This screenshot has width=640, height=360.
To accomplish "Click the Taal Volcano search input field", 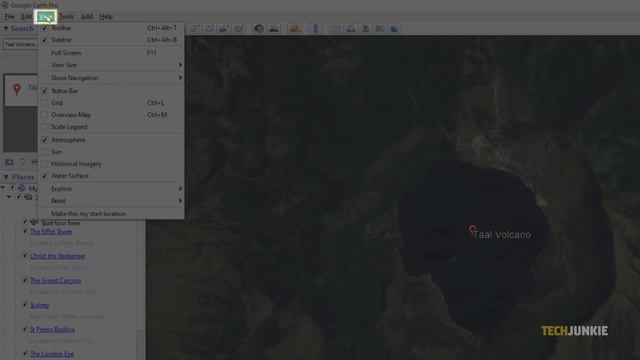I will coord(20,44).
